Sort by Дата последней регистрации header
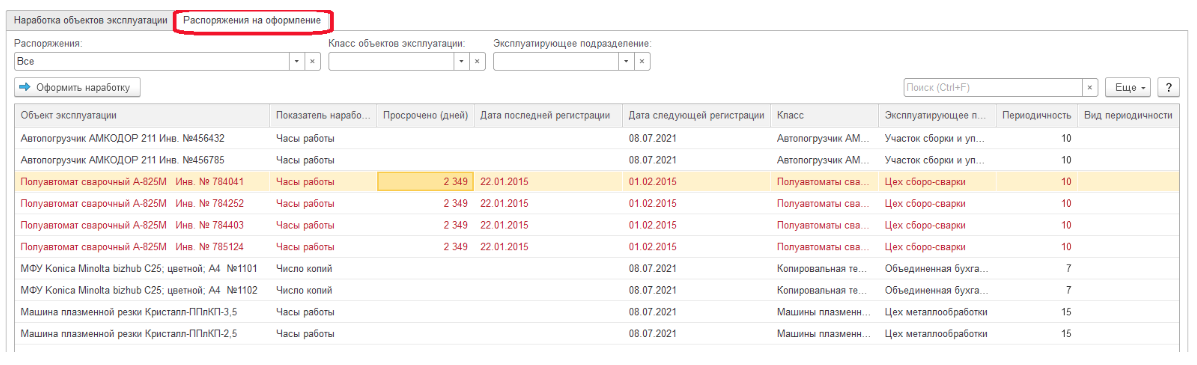The width and height of the screenshot is (1197, 365). 548,115
